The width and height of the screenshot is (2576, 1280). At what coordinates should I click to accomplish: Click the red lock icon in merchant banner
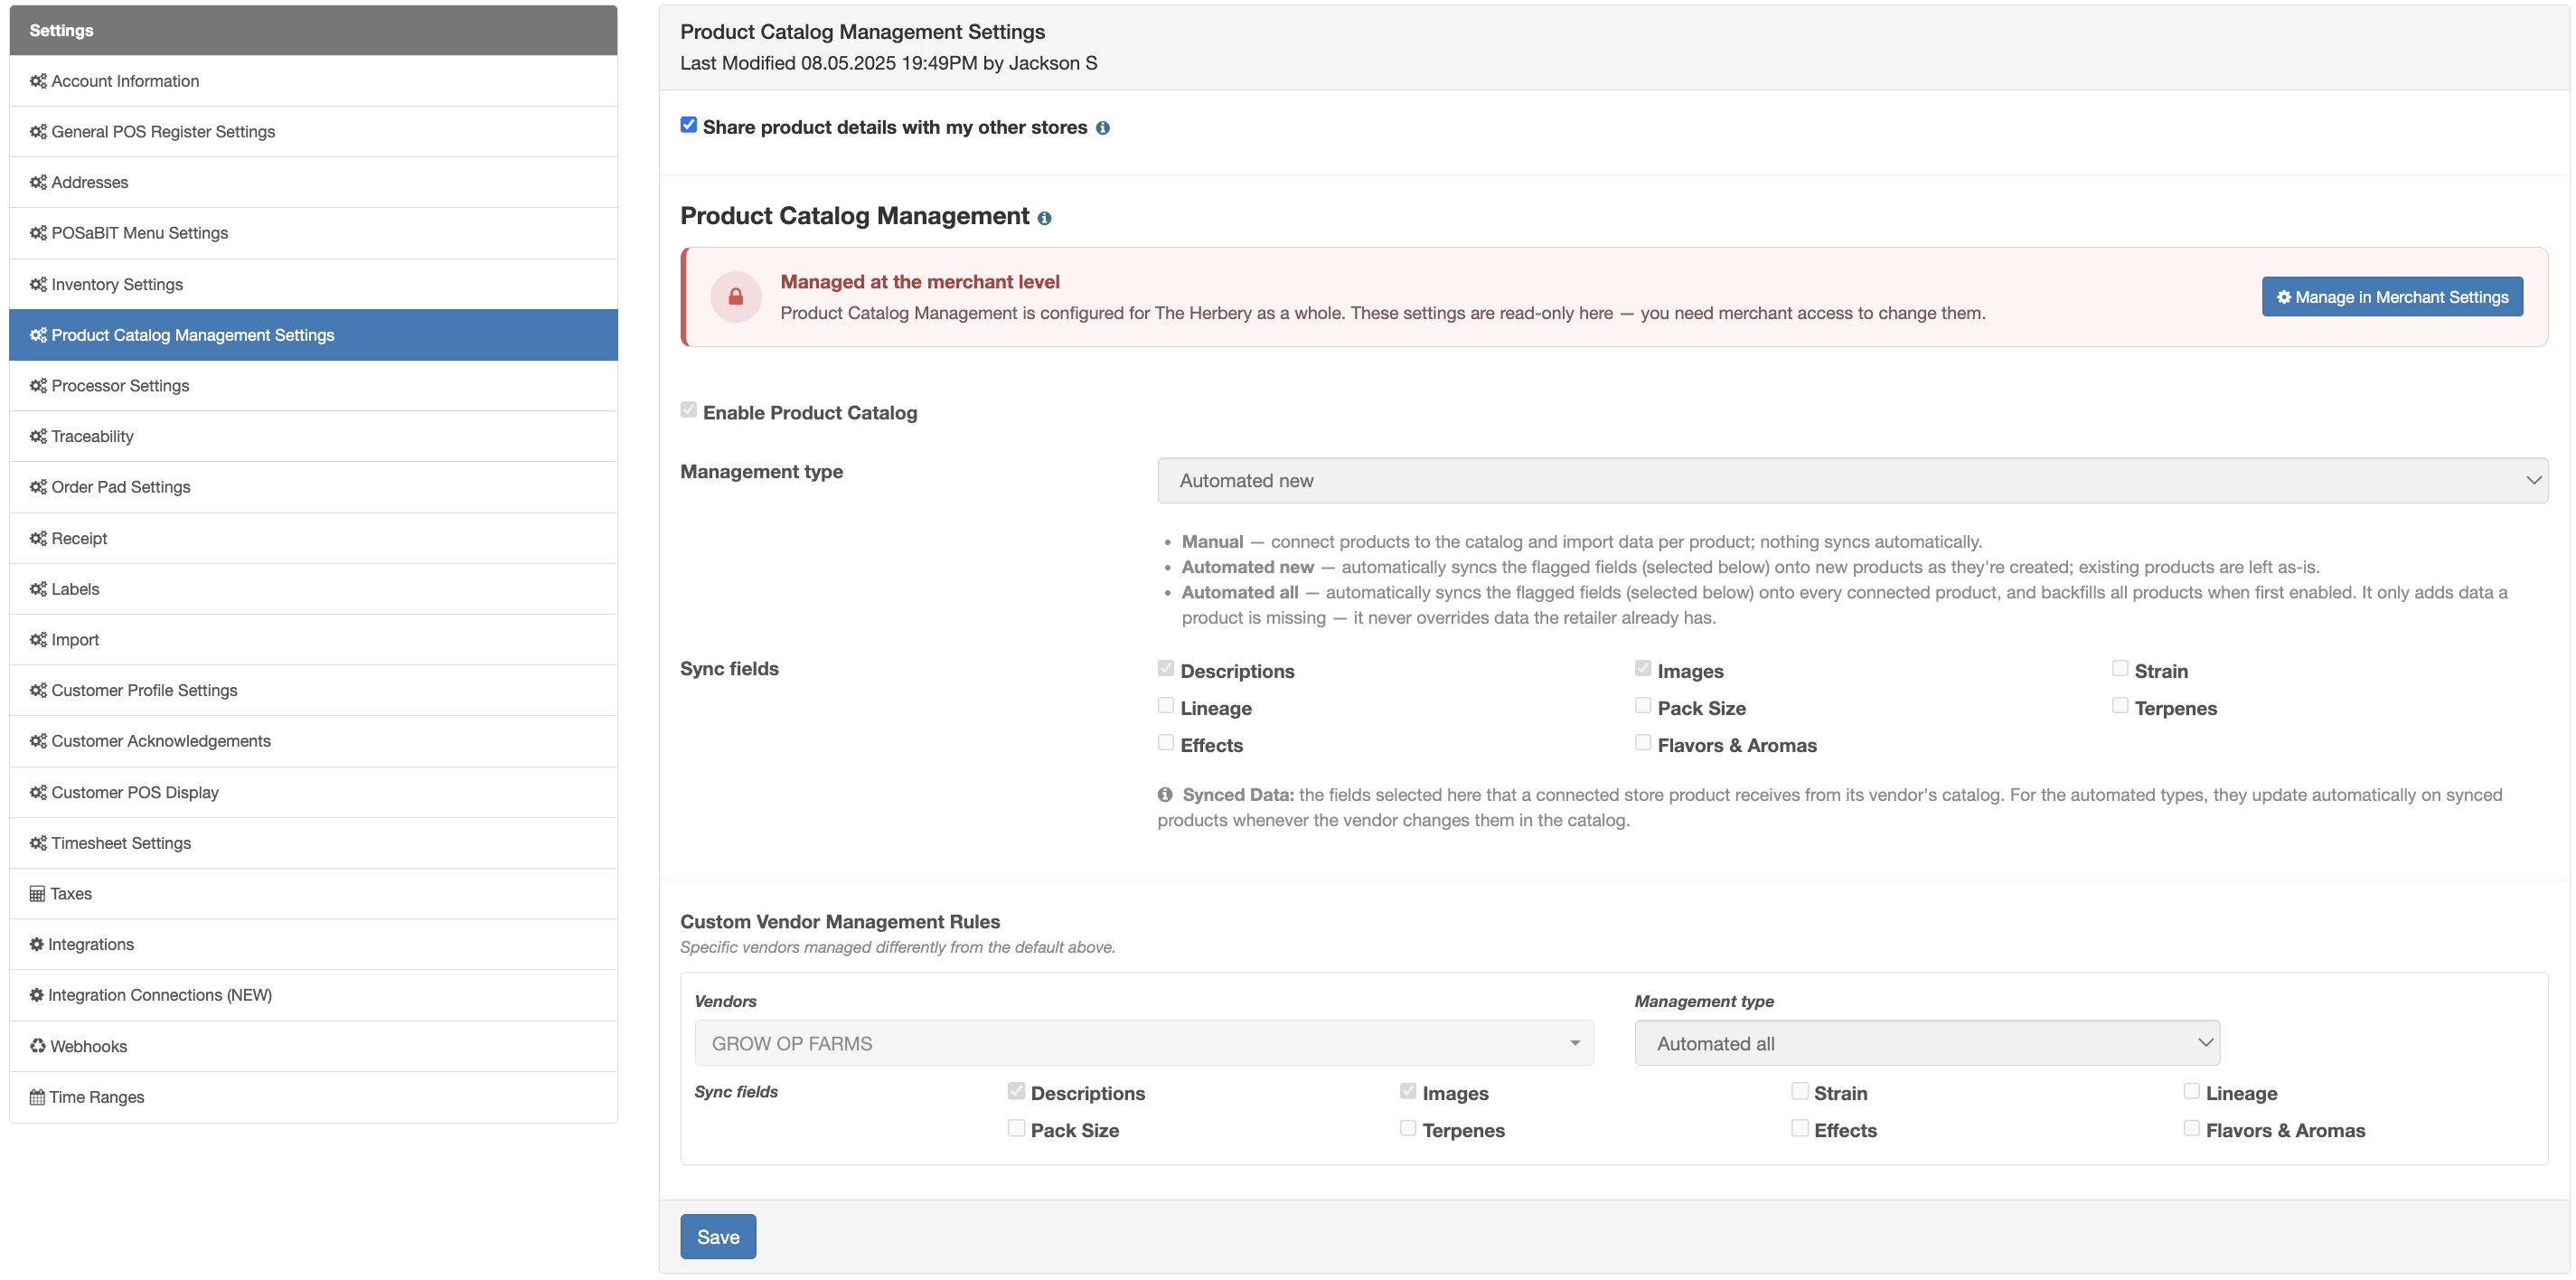[x=736, y=297]
